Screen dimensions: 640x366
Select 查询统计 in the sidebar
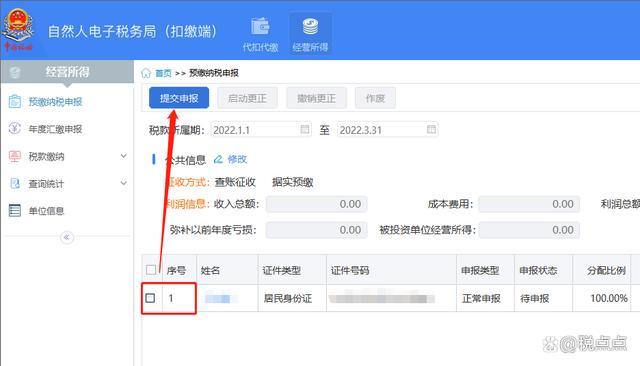click(x=47, y=184)
